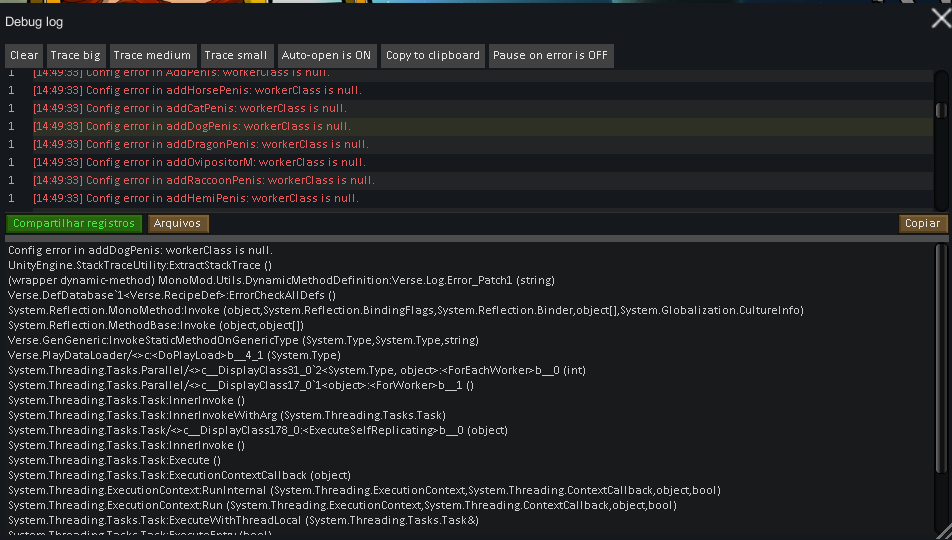Select addCatPenis config error entry
Screen dimensions: 952x540
(469, 108)
